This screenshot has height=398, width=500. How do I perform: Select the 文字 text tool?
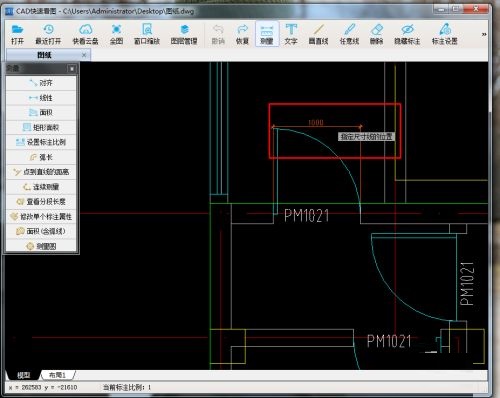click(291, 34)
